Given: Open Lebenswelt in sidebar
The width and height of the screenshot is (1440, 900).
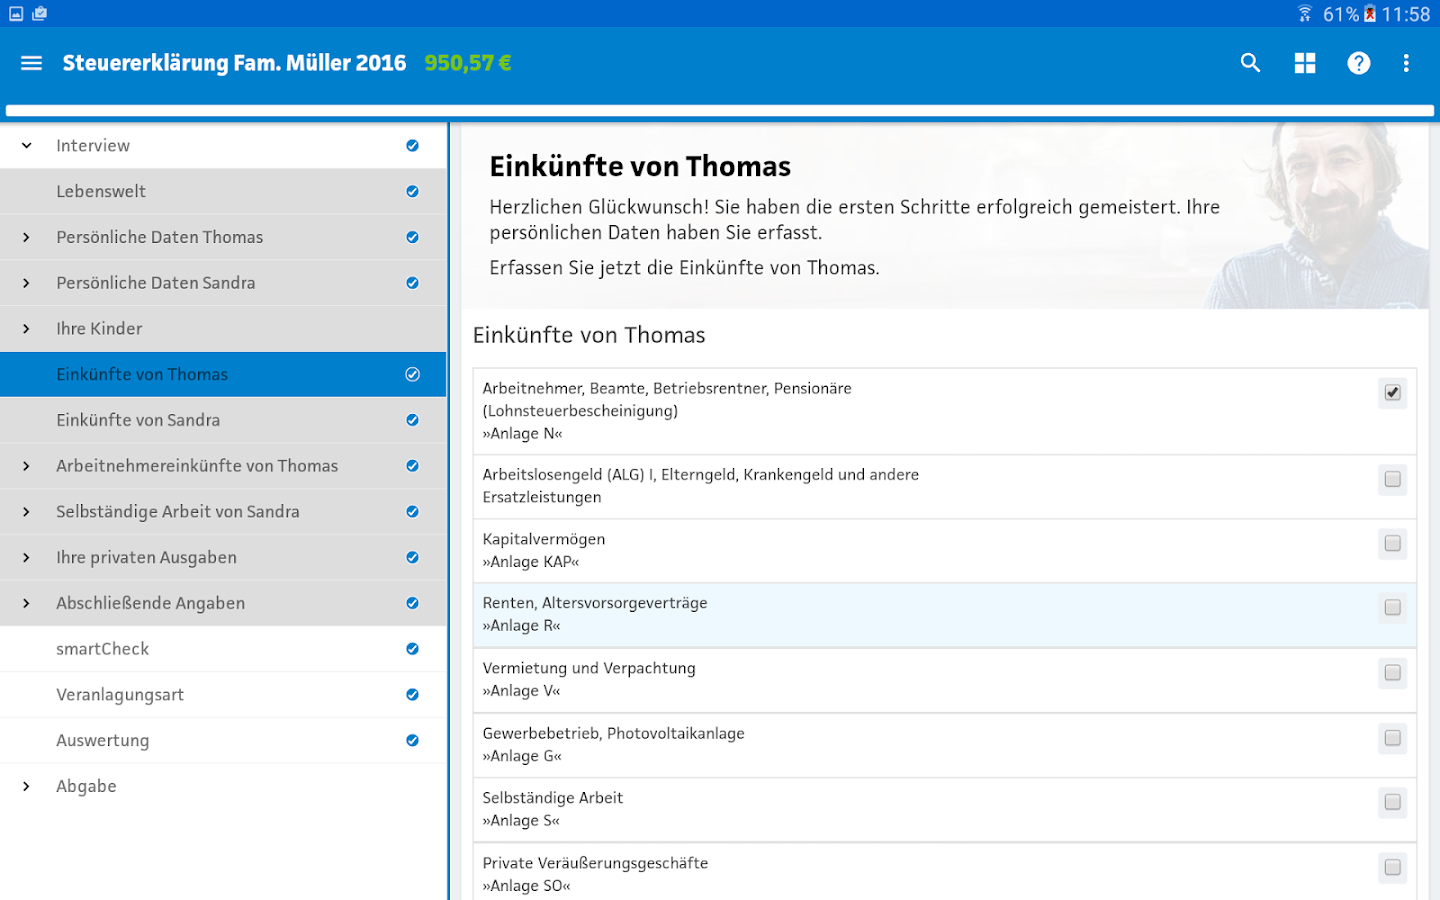Looking at the screenshot, I should (223, 191).
